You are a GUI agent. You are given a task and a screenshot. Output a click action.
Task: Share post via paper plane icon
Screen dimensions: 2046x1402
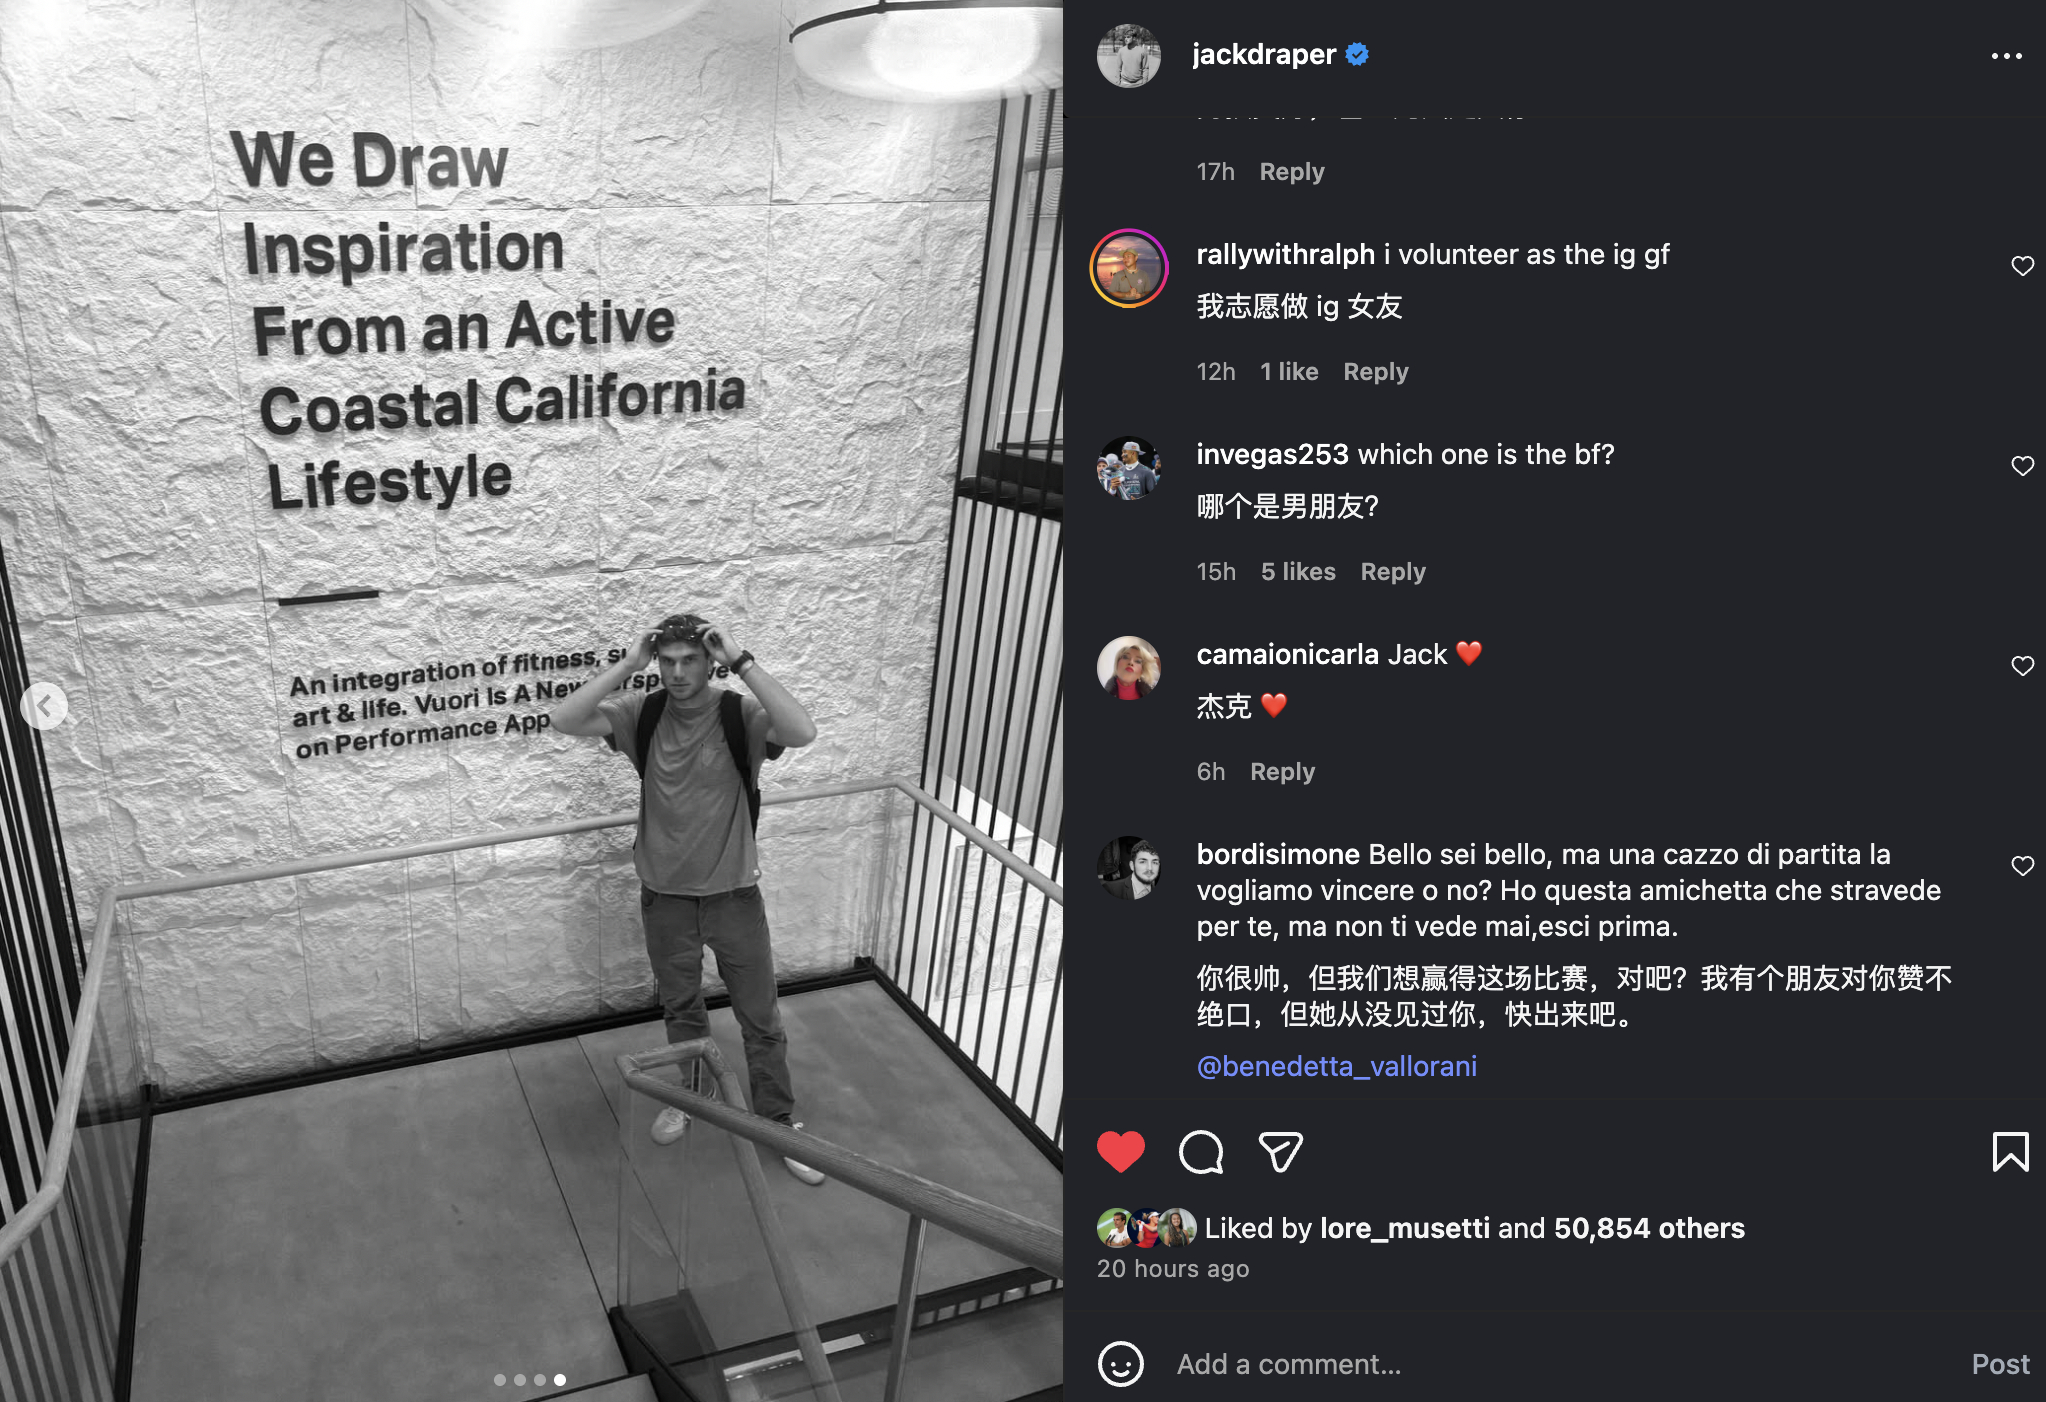coord(1280,1152)
